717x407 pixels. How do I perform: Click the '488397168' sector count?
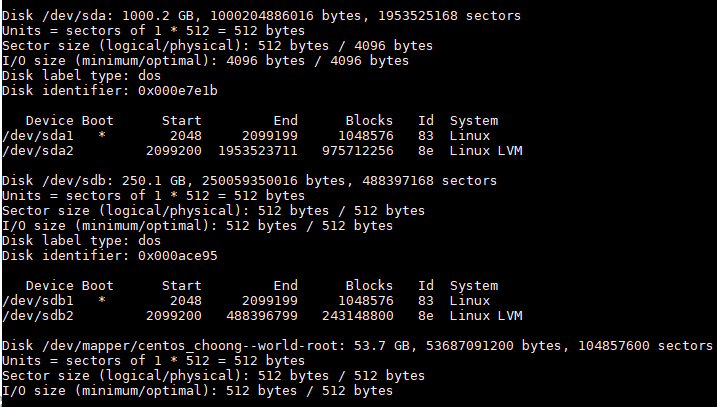click(398, 181)
